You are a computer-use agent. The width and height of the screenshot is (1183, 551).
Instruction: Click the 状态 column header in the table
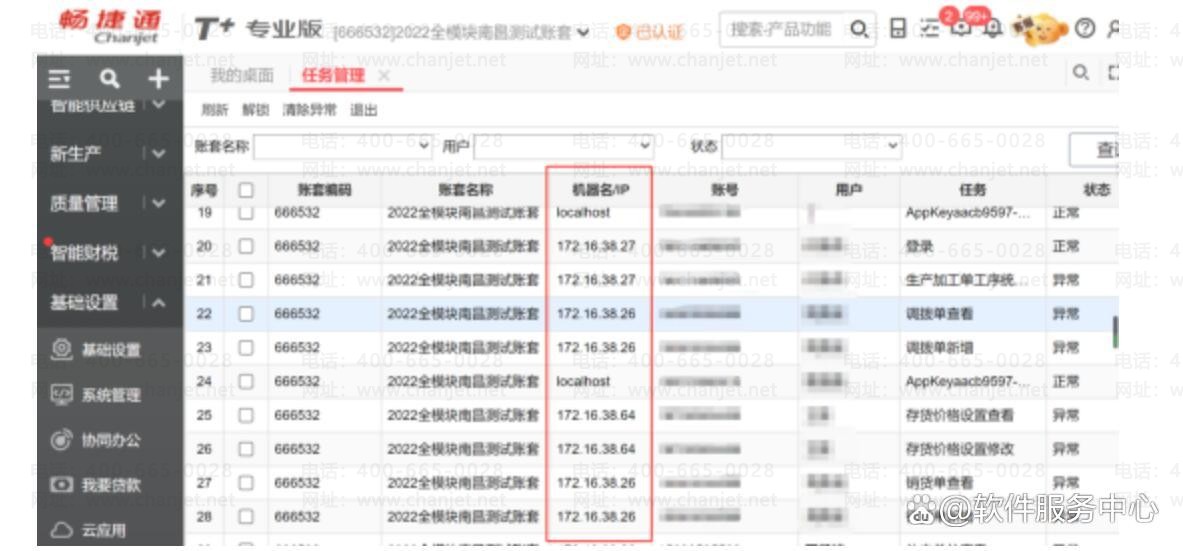coord(1096,190)
